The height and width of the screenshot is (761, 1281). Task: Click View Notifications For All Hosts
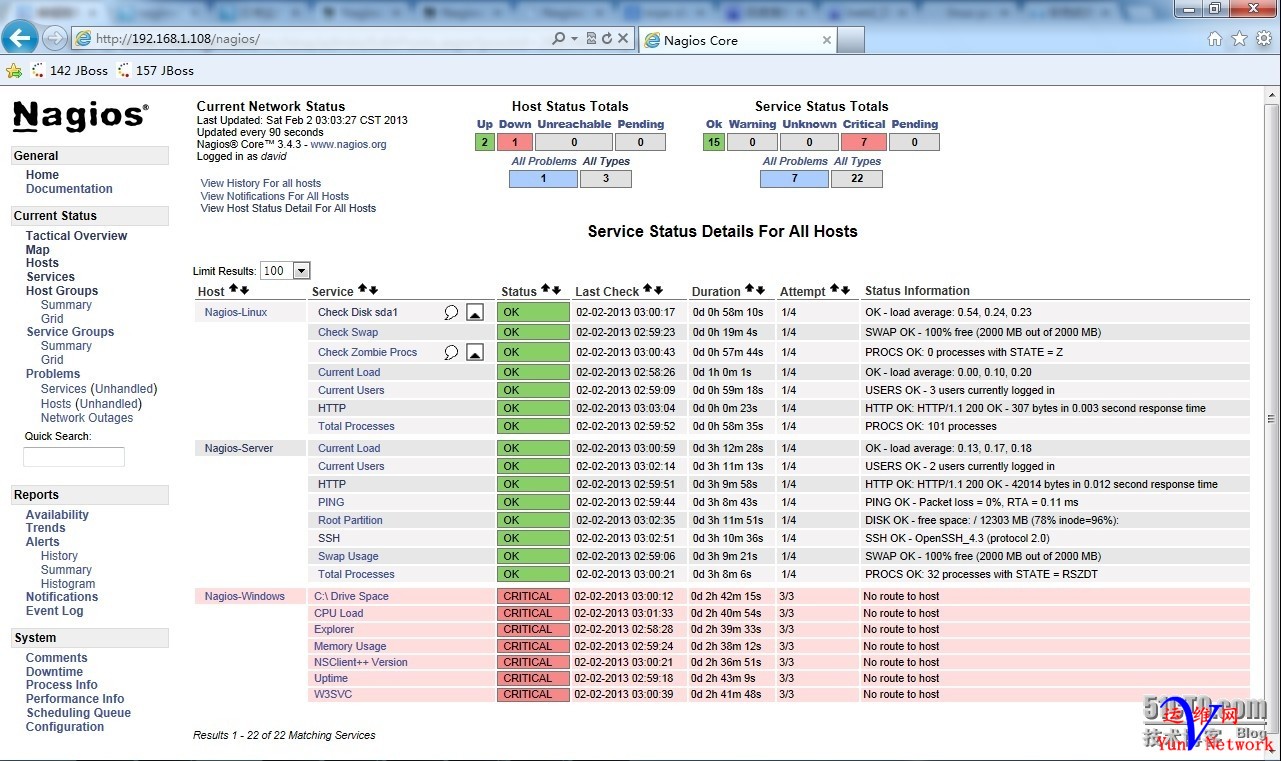click(x=275, y=196)
